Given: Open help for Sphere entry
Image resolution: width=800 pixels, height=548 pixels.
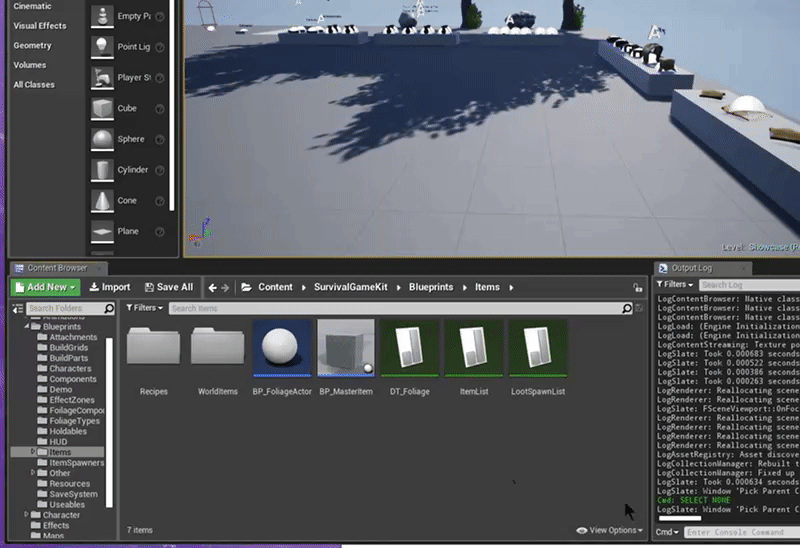Looking at the screenshot, I should pos(160,139).
